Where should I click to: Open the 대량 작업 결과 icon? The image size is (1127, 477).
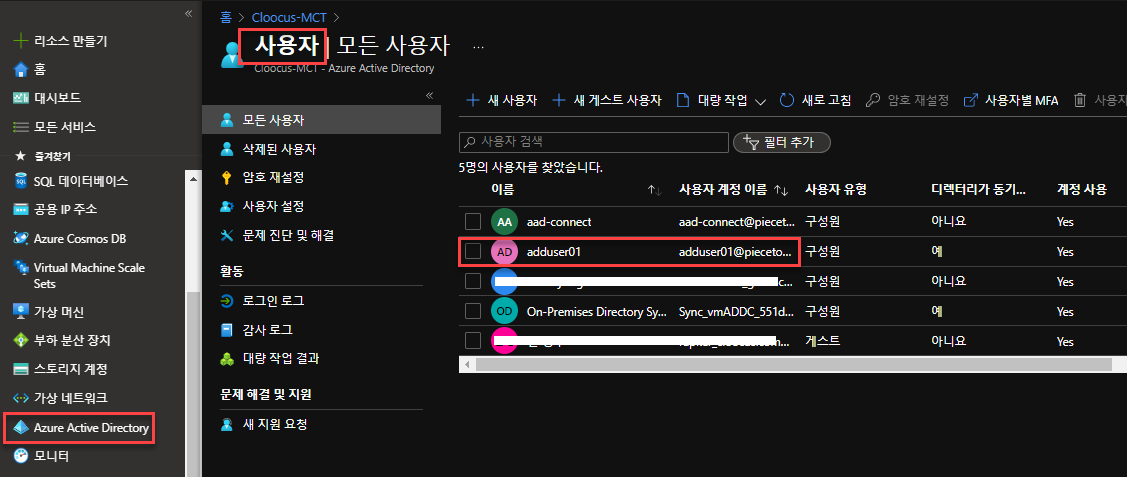[x=228, y=358]
